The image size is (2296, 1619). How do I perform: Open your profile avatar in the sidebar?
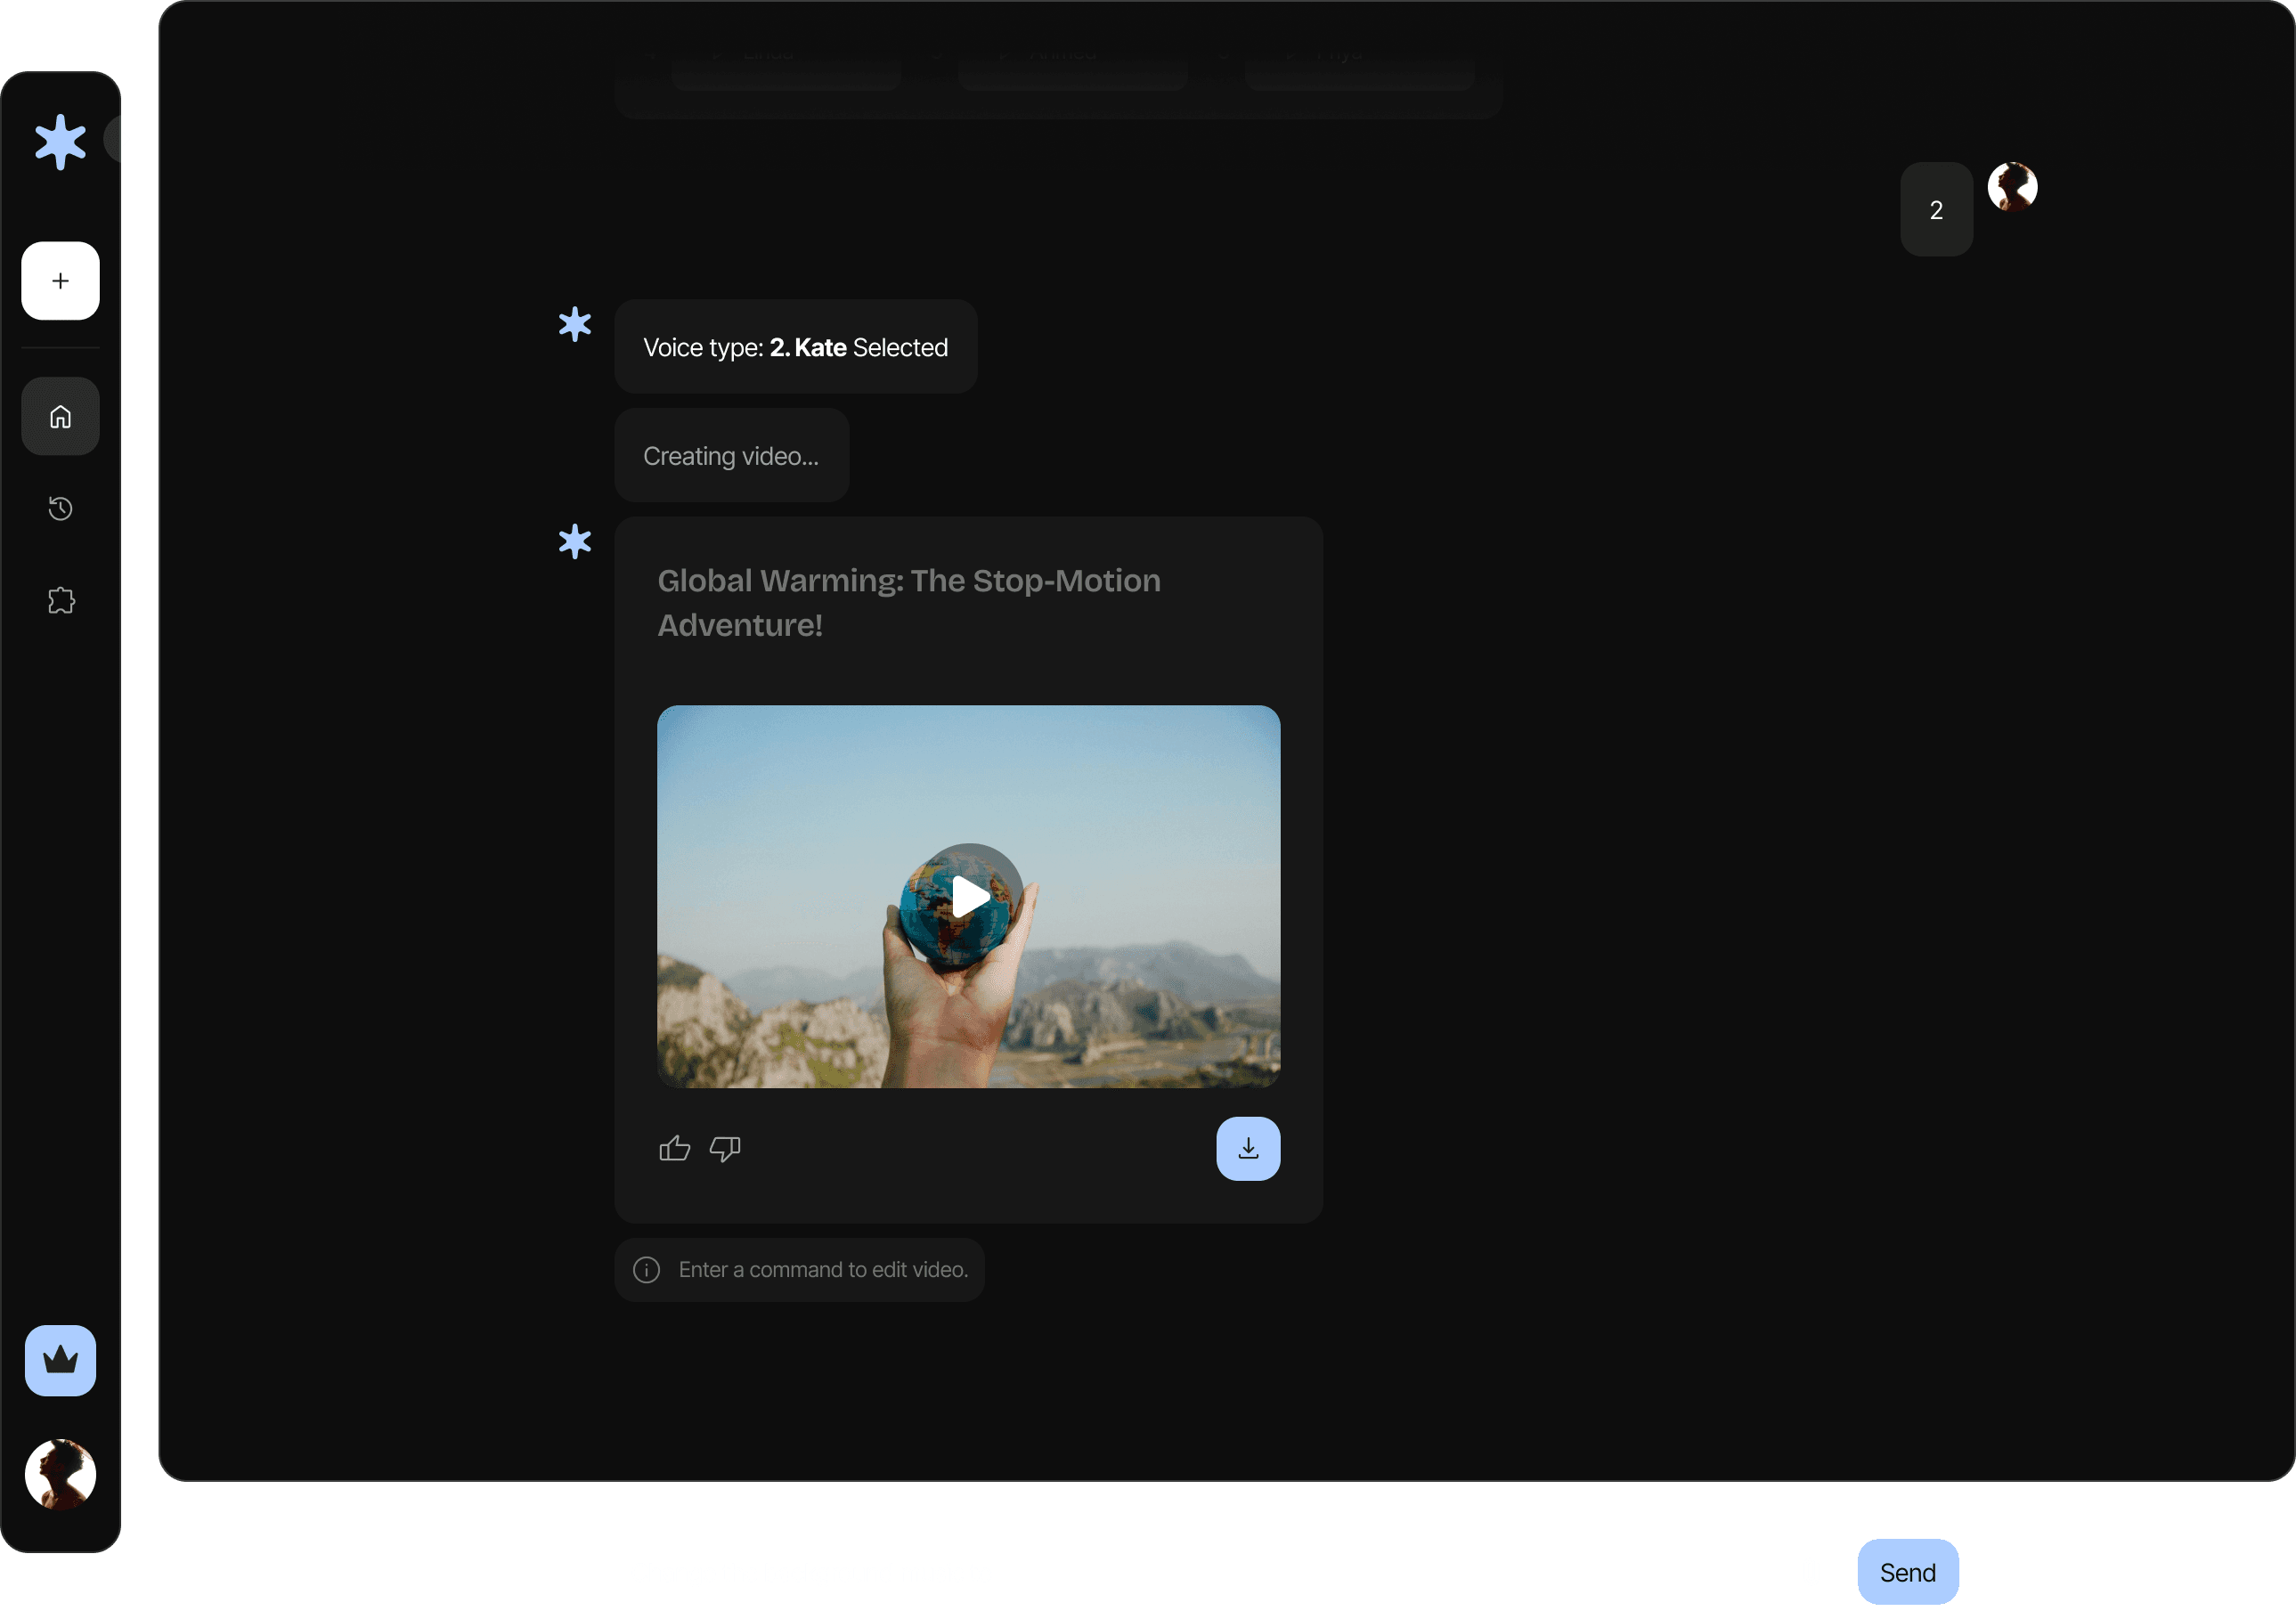point(59,1474)
